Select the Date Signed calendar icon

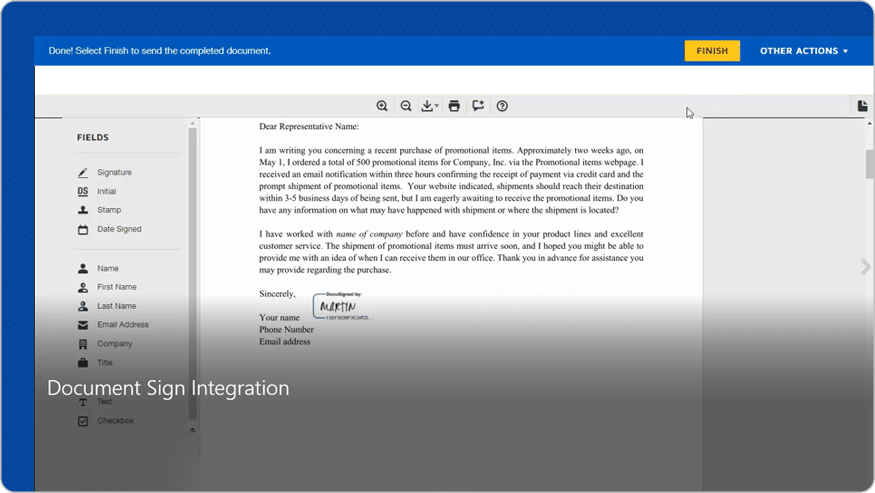pos(83,229)
